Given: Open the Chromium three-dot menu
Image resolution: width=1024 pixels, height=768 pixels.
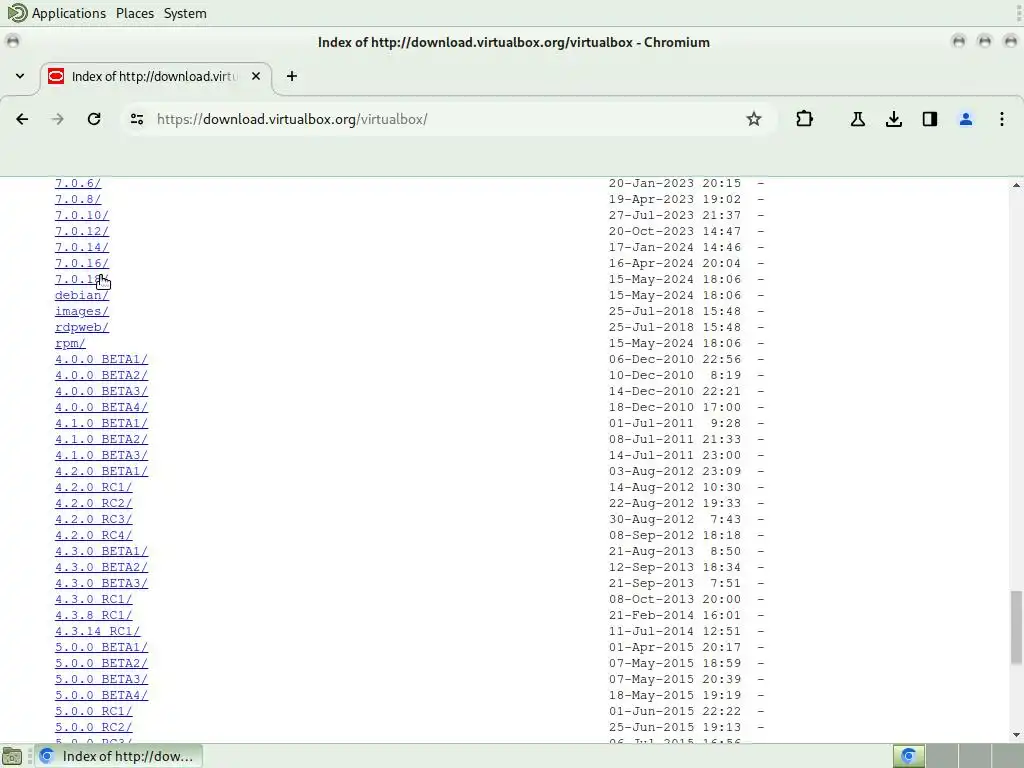Looking at the screenshot, I should coord(1002,119).
